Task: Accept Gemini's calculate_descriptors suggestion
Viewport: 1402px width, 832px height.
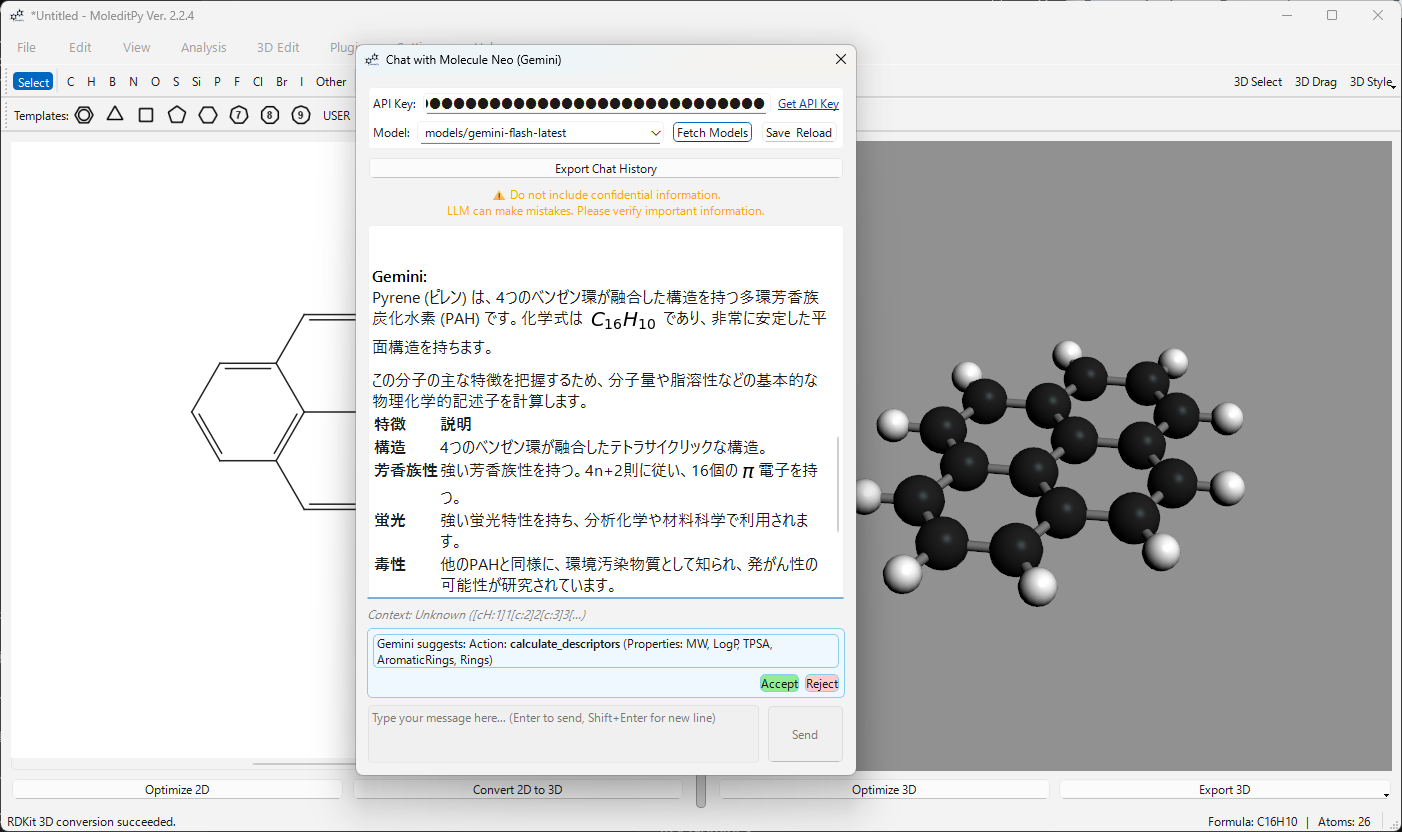Action: point(779,684)
